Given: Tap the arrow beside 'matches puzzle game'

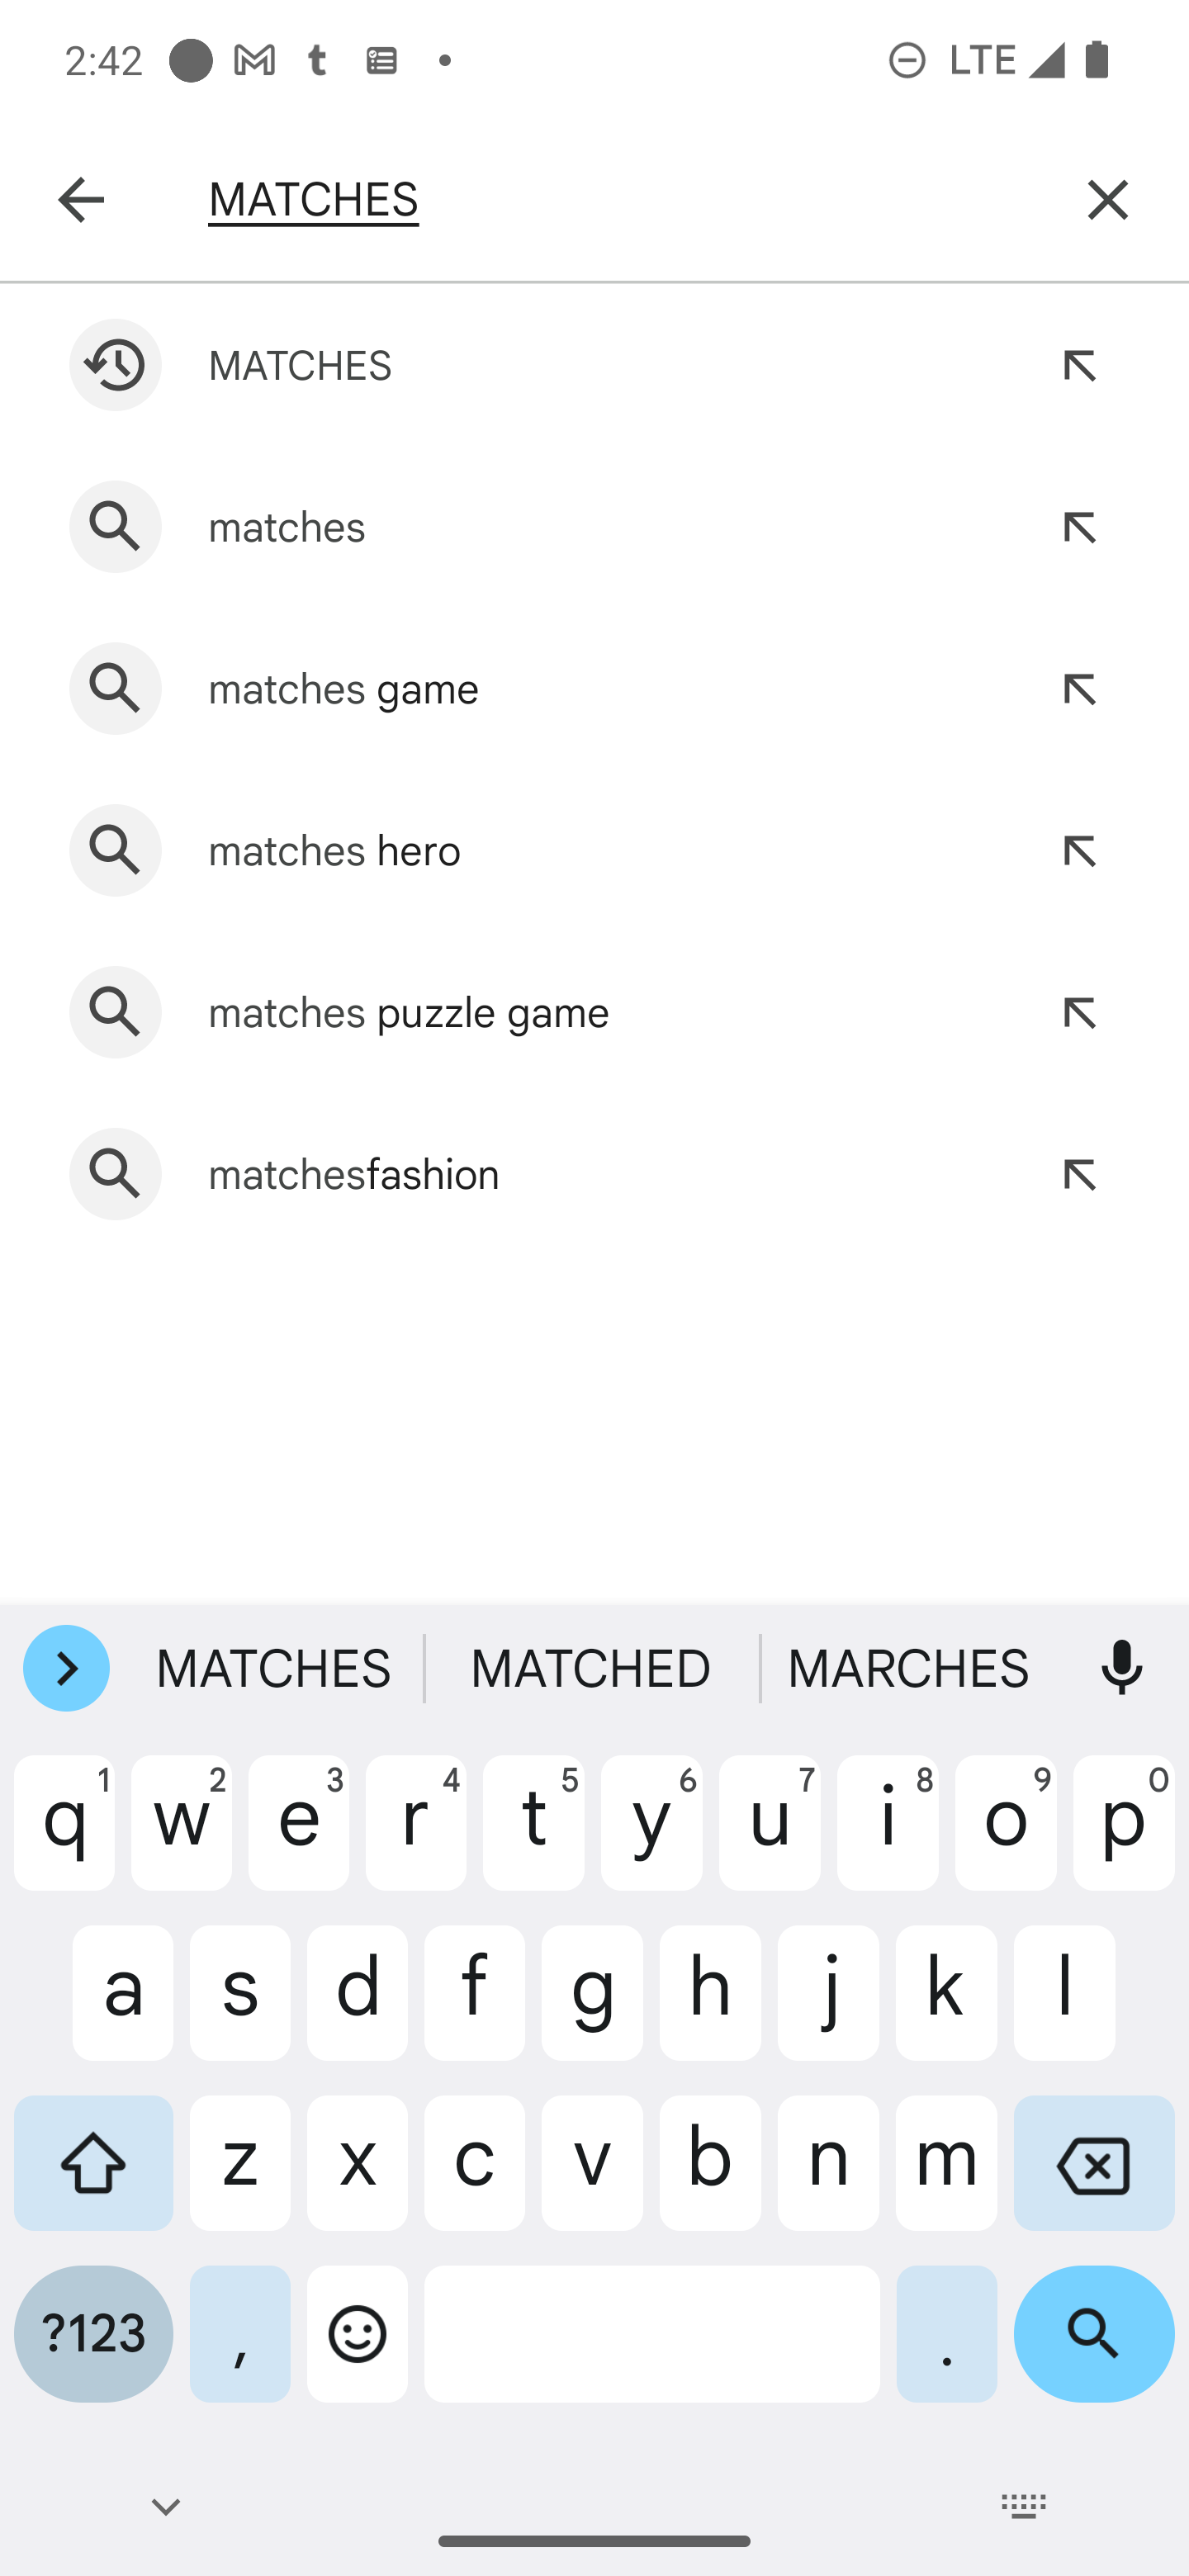Looking at the screenshot, I should tap(1079, 1013).
